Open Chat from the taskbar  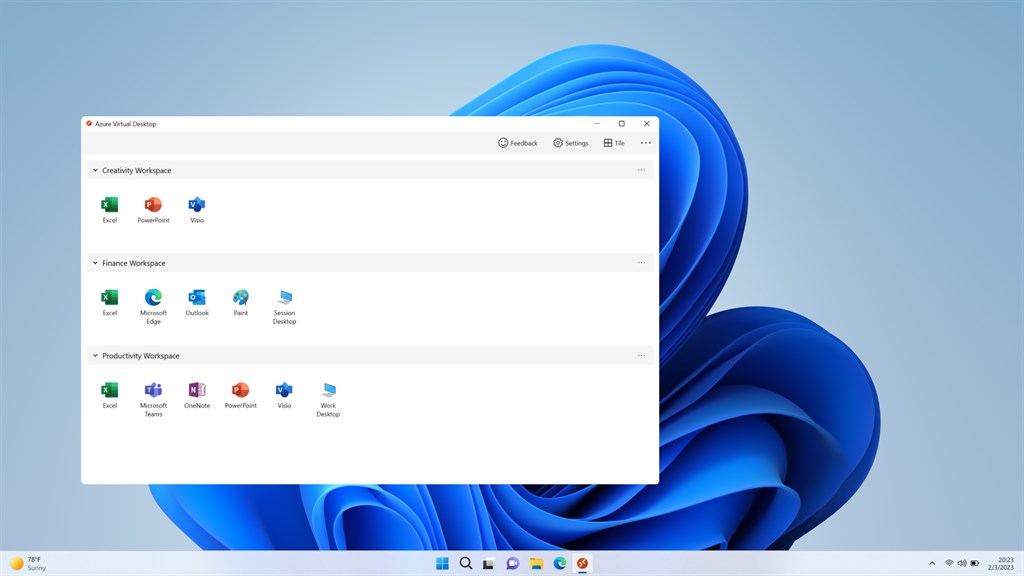(513, 563)
